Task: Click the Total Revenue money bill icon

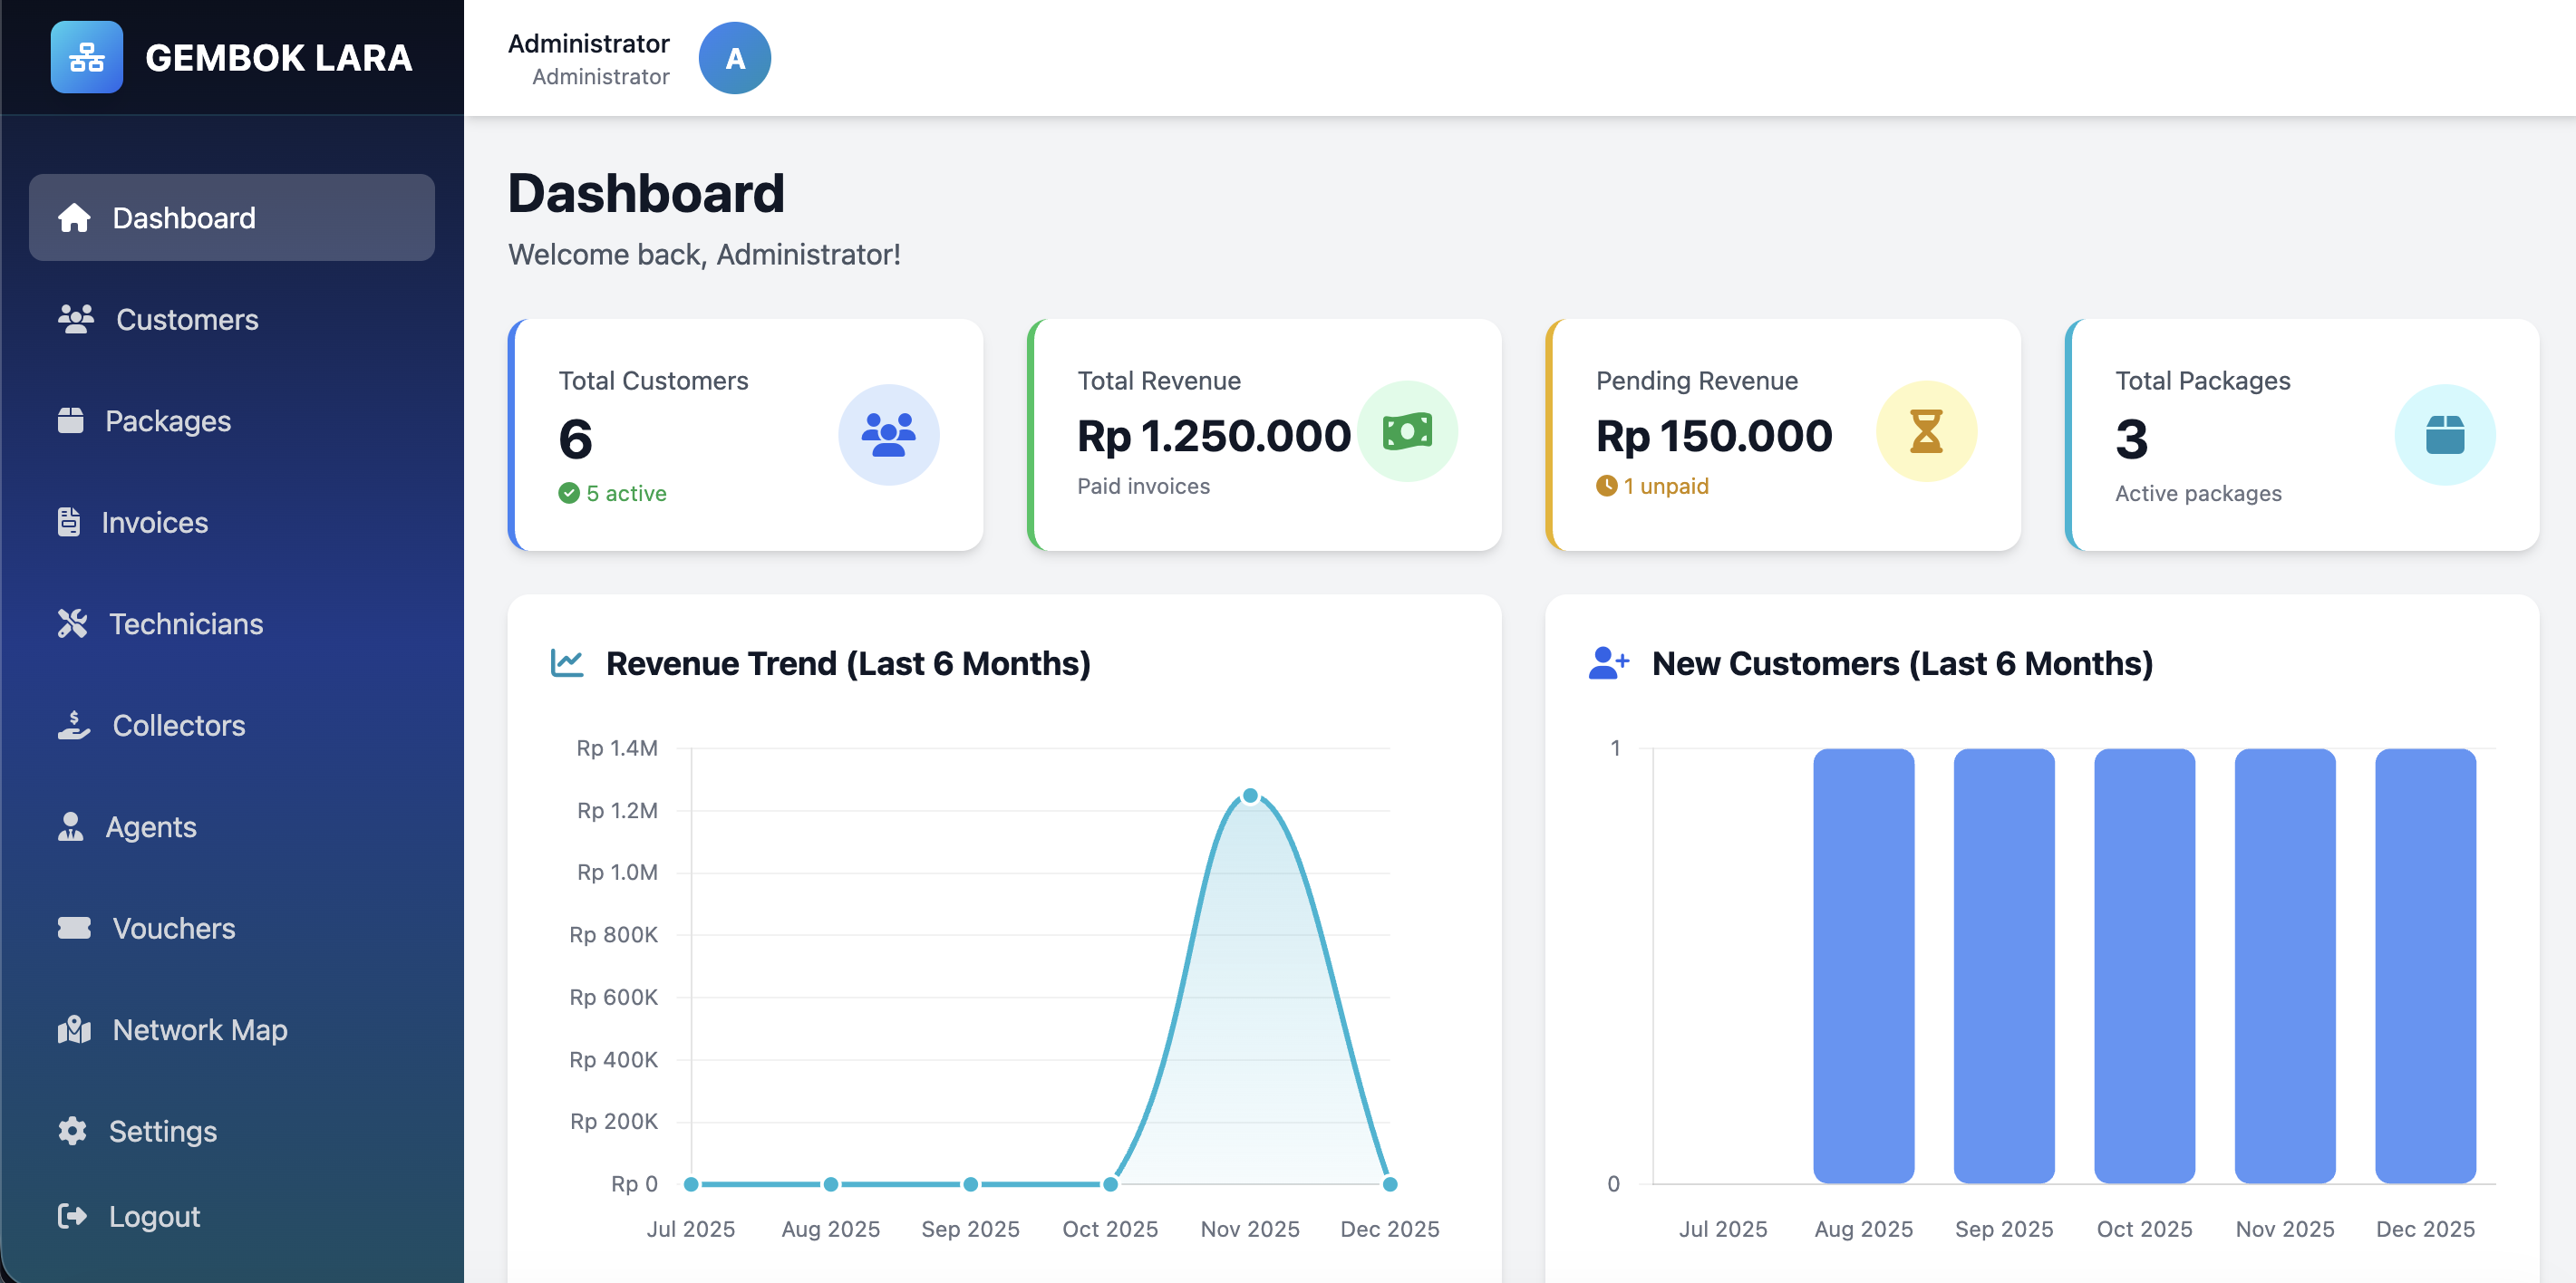Action: [1406, 431]
